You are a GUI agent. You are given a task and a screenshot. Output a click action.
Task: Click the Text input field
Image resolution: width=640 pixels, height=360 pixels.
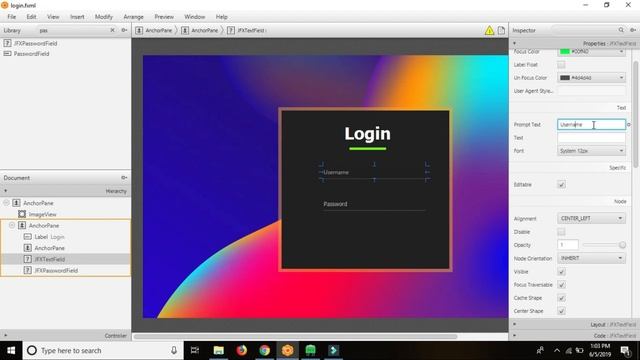[591, 138]
